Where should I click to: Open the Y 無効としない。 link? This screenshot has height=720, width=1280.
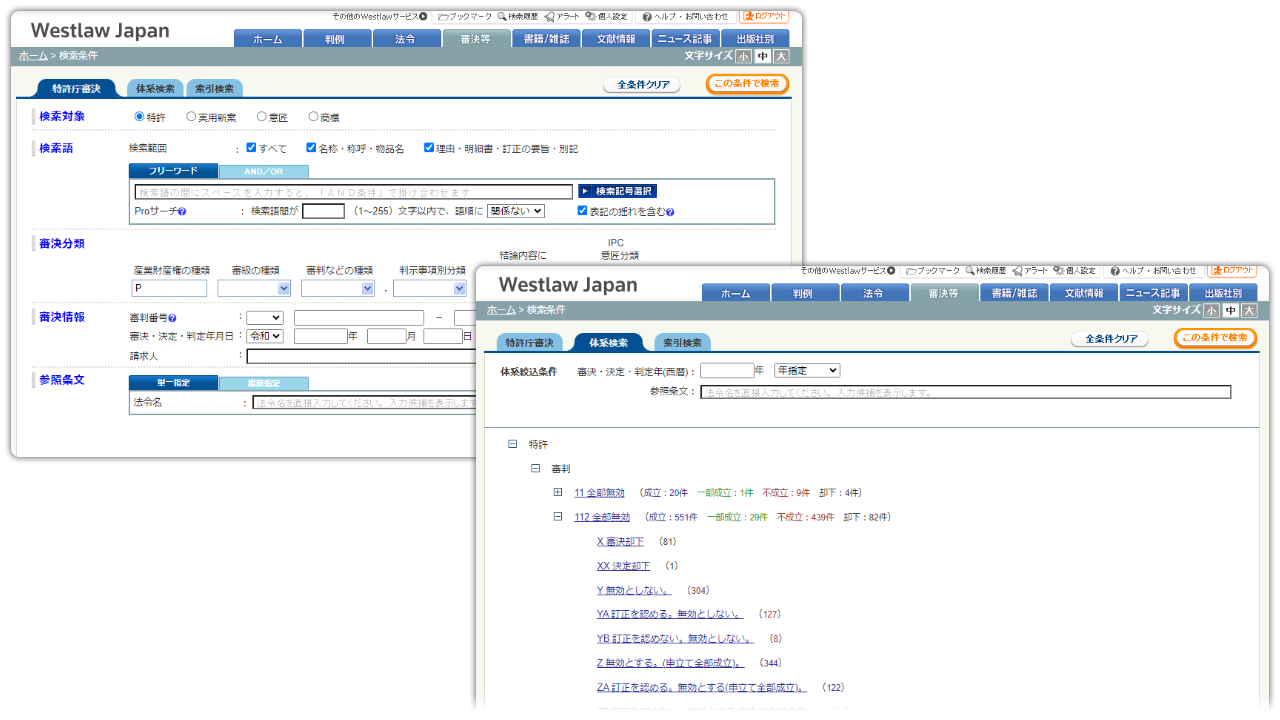634,590
